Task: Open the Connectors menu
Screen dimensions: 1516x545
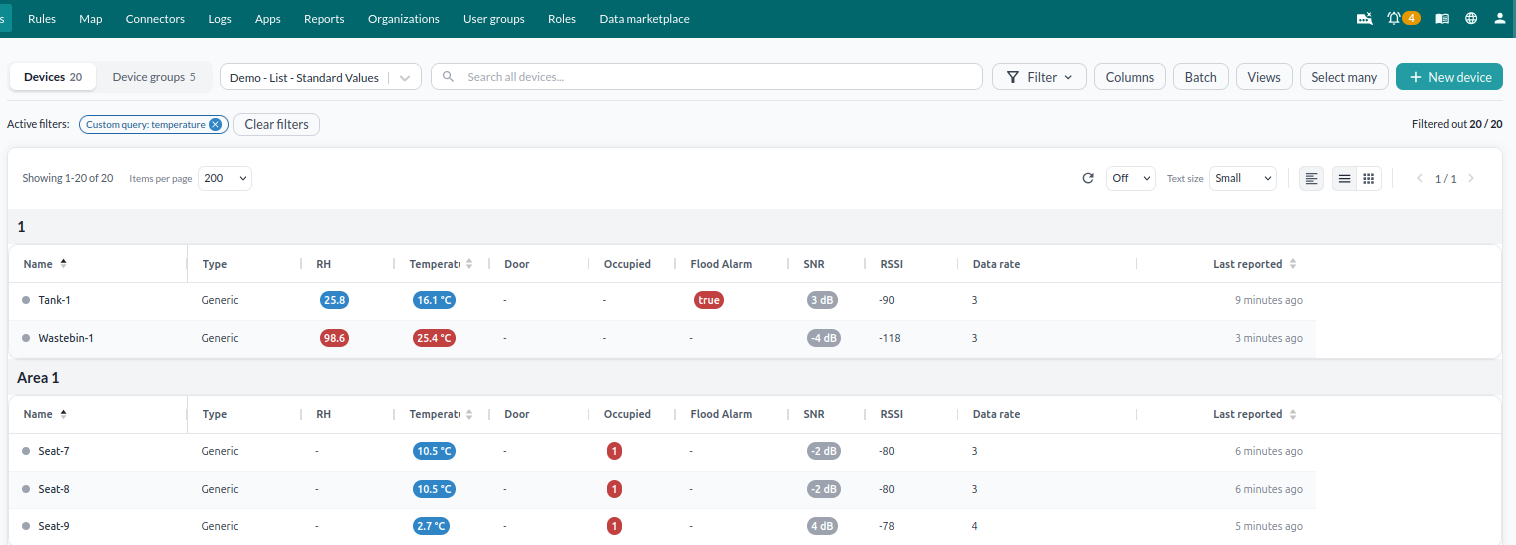Action: coord(155,19)
